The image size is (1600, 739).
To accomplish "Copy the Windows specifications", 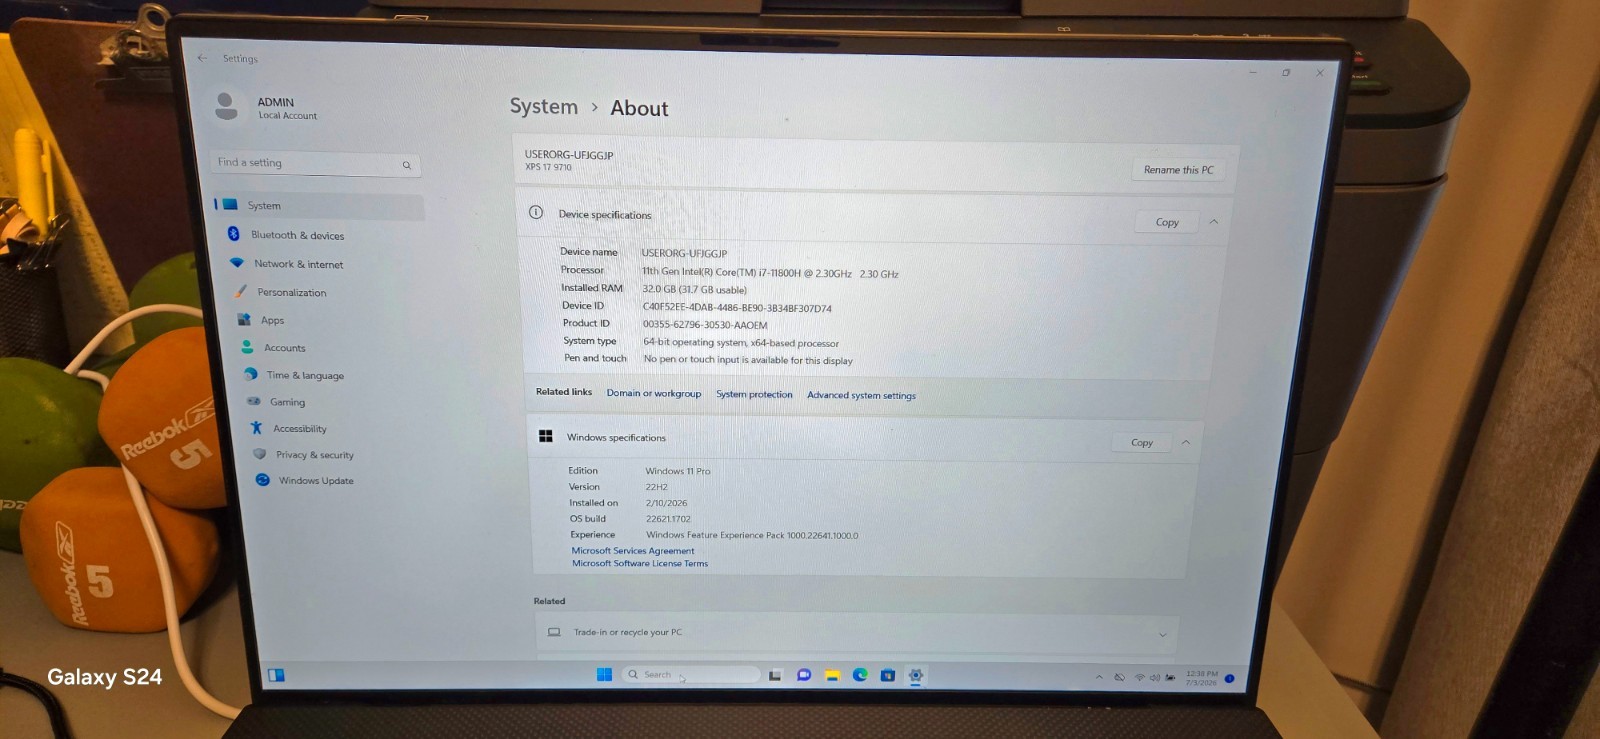I will point(1141,442).
